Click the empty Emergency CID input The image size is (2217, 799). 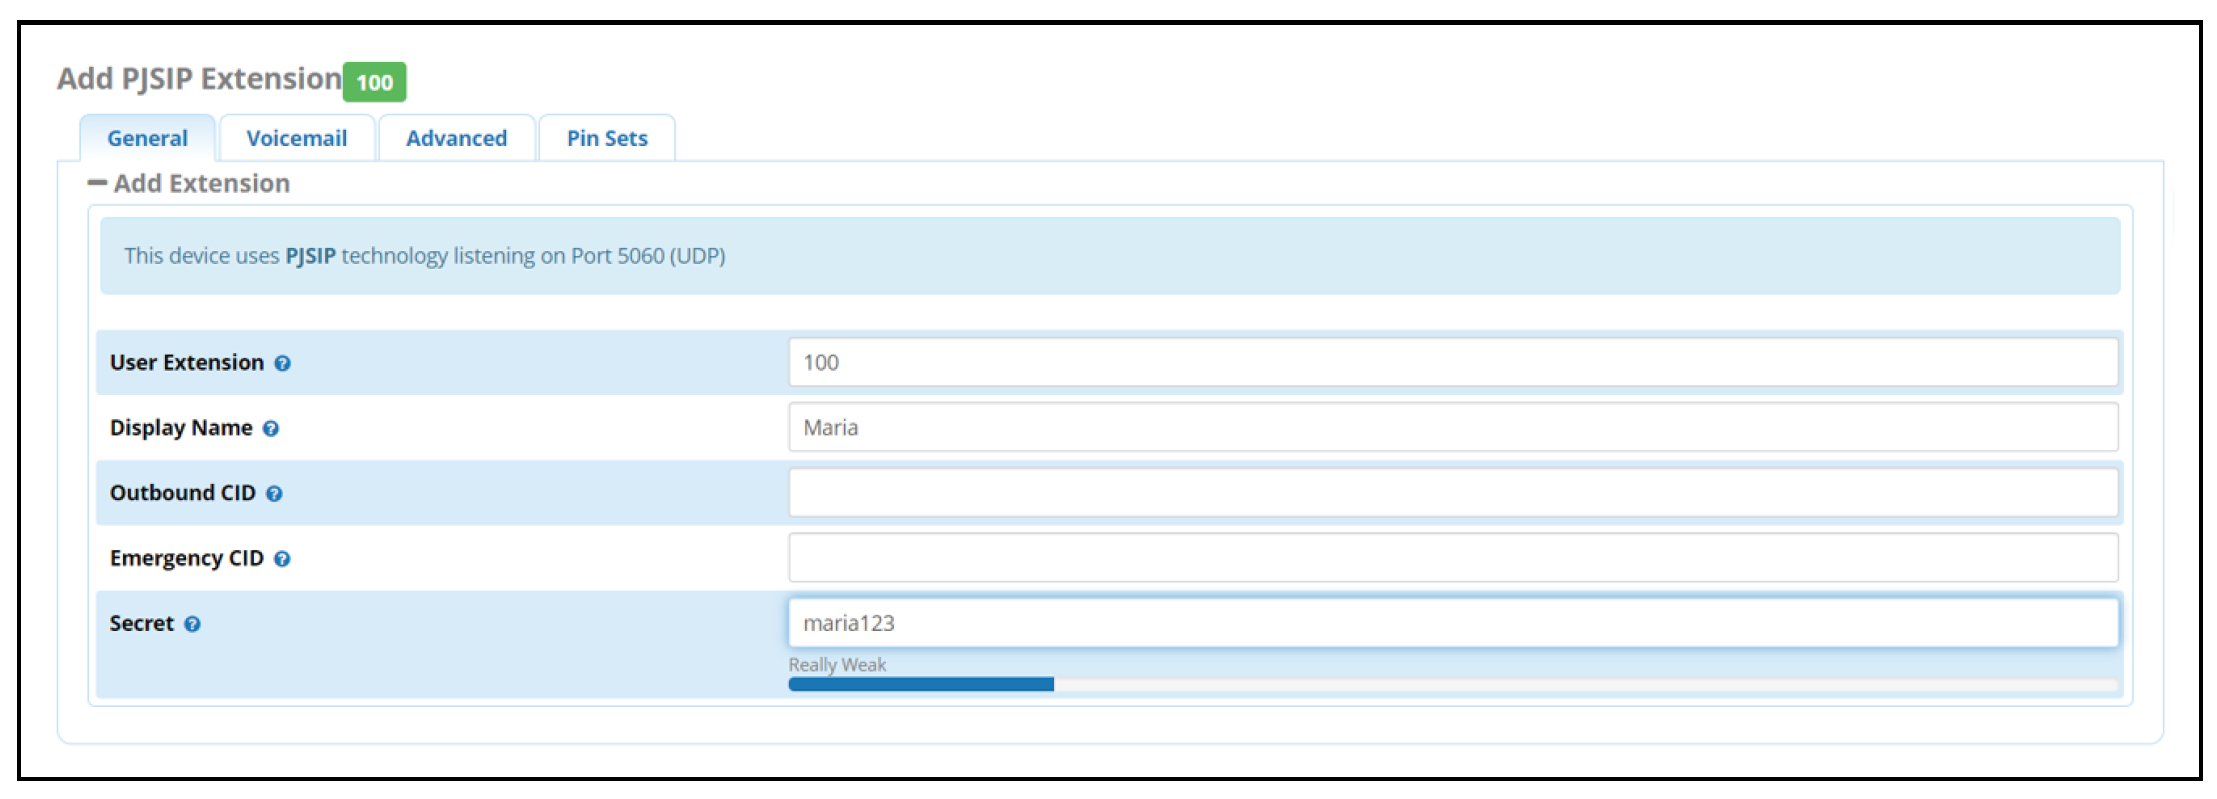[x=1452, y=557]
